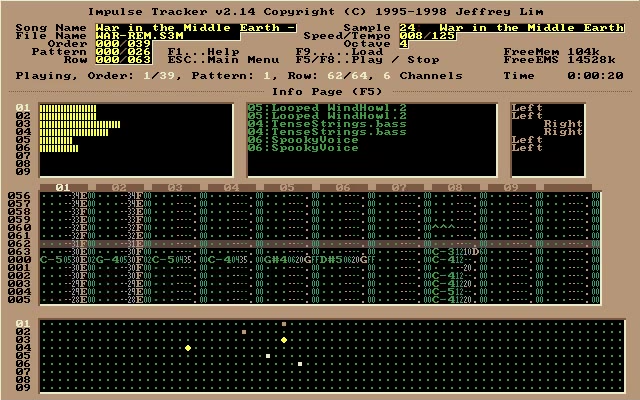Viewport: 640px width, 400px height.
Task: Click the yellow note dot on row 03
Action: click(284, 340)
